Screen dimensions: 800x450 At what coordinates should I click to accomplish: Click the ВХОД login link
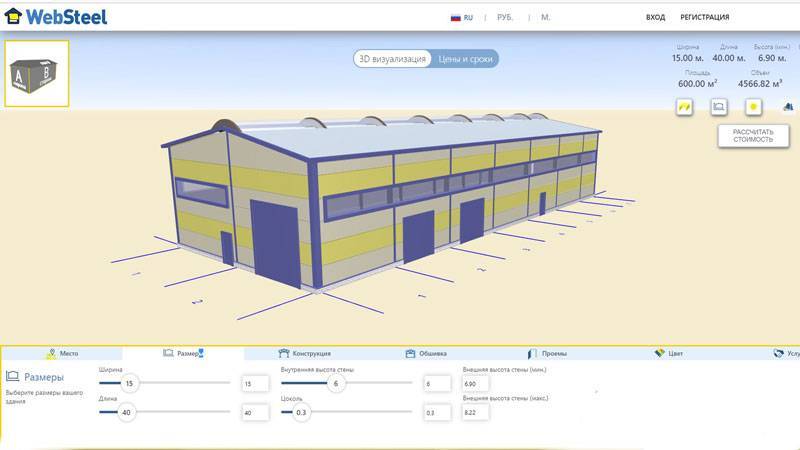click(655, 17)
